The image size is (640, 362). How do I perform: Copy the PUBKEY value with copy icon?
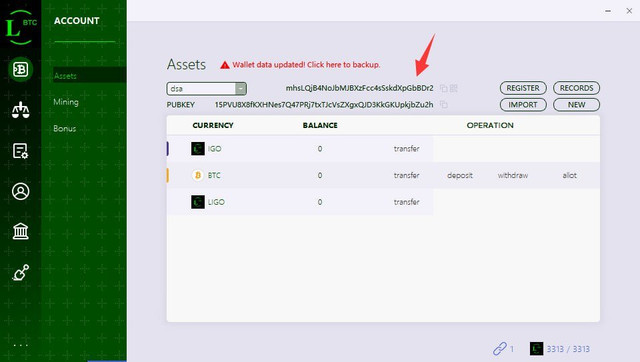444,105
